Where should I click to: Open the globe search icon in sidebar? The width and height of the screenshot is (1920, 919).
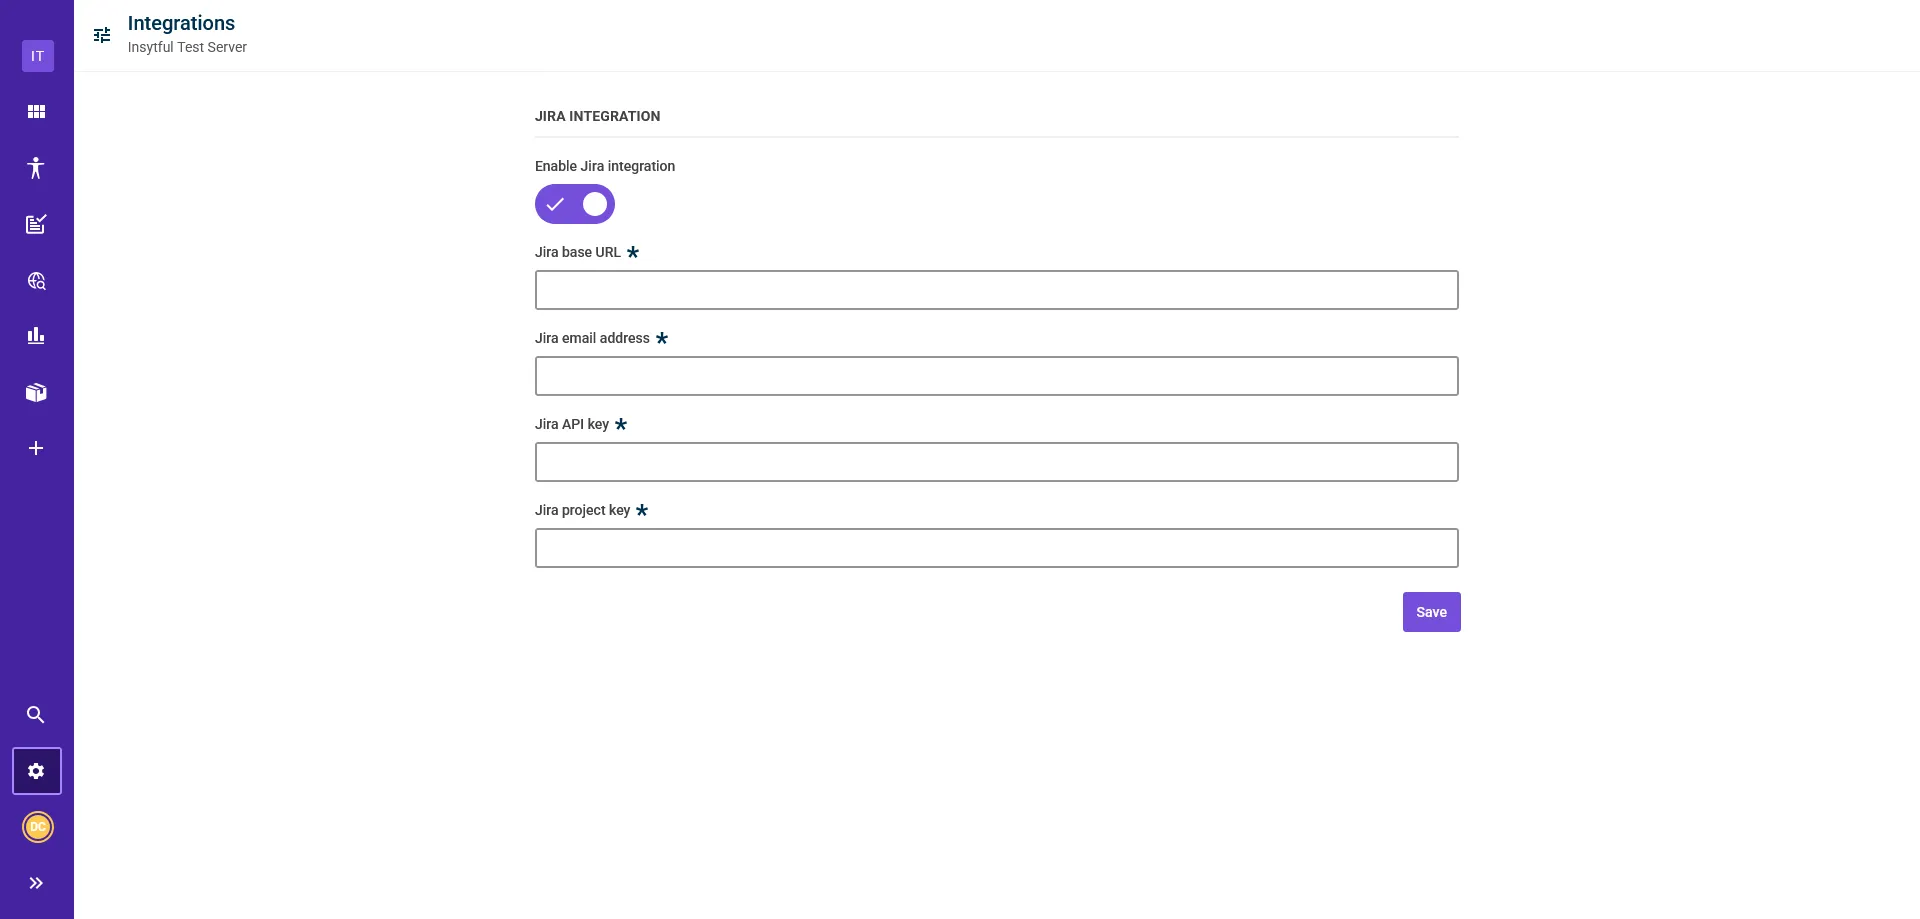pos(36,281)
